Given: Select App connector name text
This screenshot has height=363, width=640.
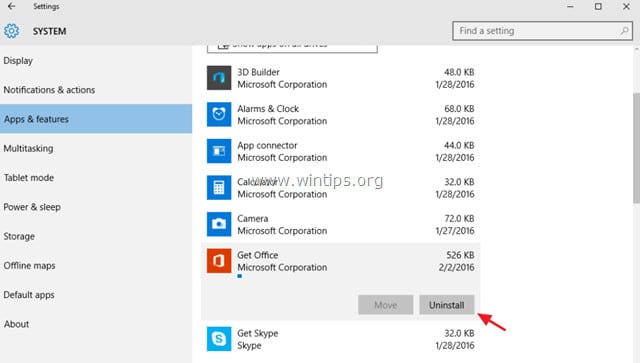Looking at the screenshot, I should (267, 145).
